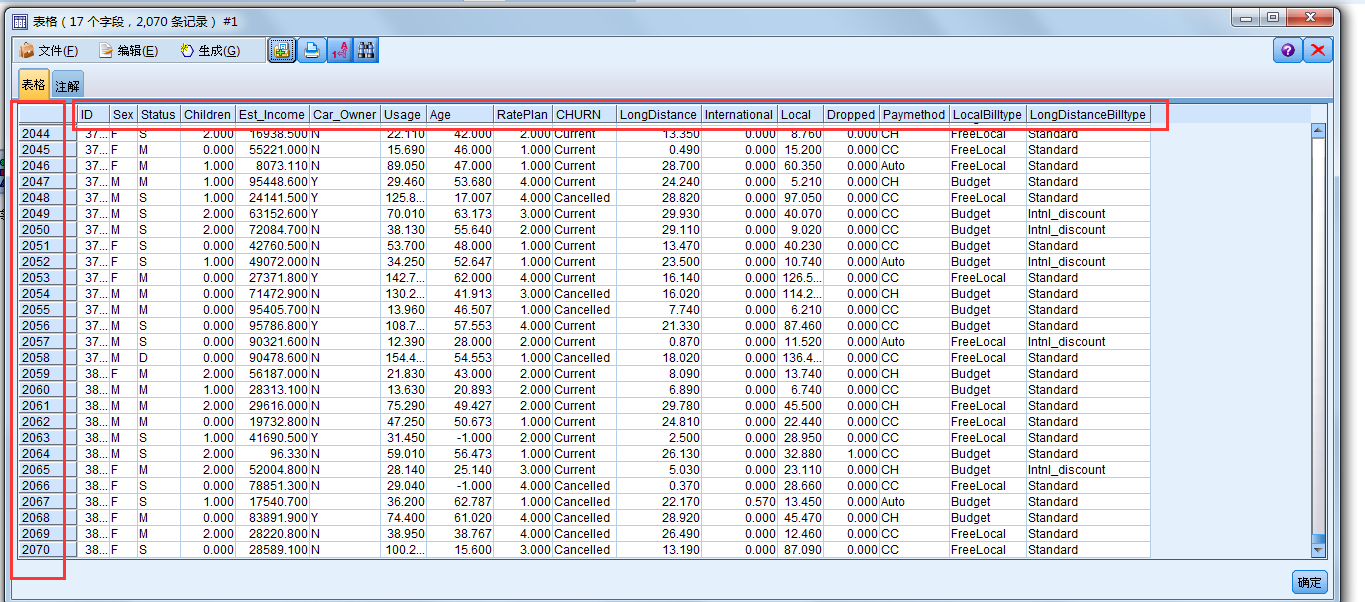Screen dimensions: 1365x602
Task: Open help via the question mark icon
Action: pos(1287,50)
